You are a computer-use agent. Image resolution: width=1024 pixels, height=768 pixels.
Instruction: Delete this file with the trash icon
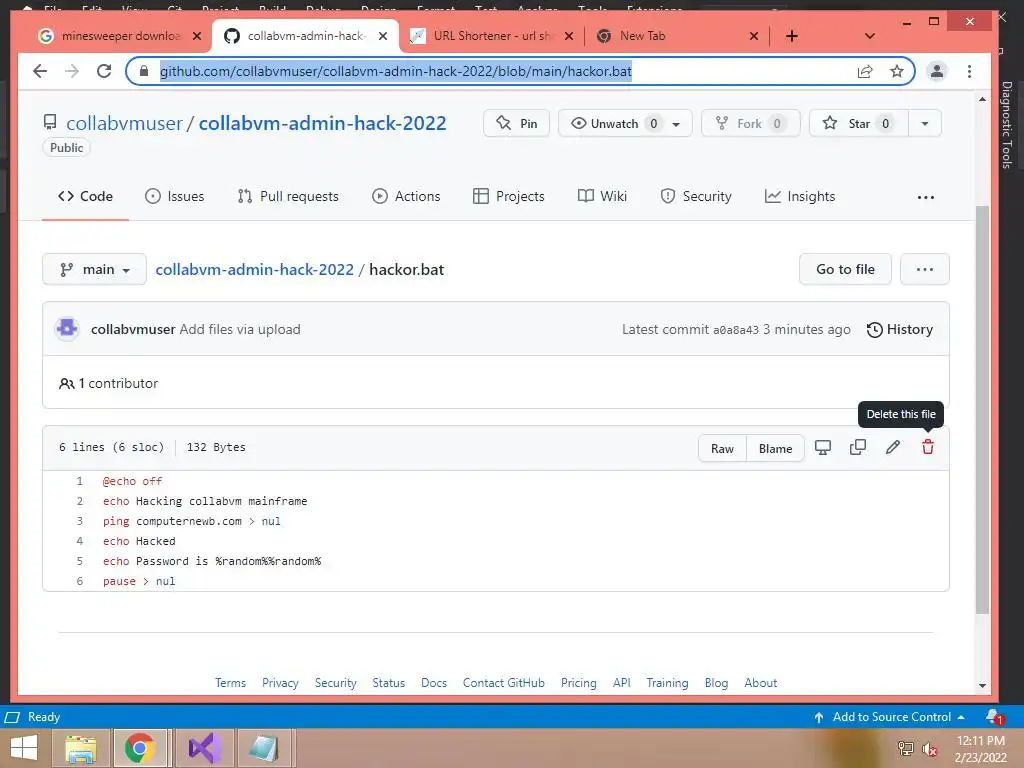(x=928, y=447)
